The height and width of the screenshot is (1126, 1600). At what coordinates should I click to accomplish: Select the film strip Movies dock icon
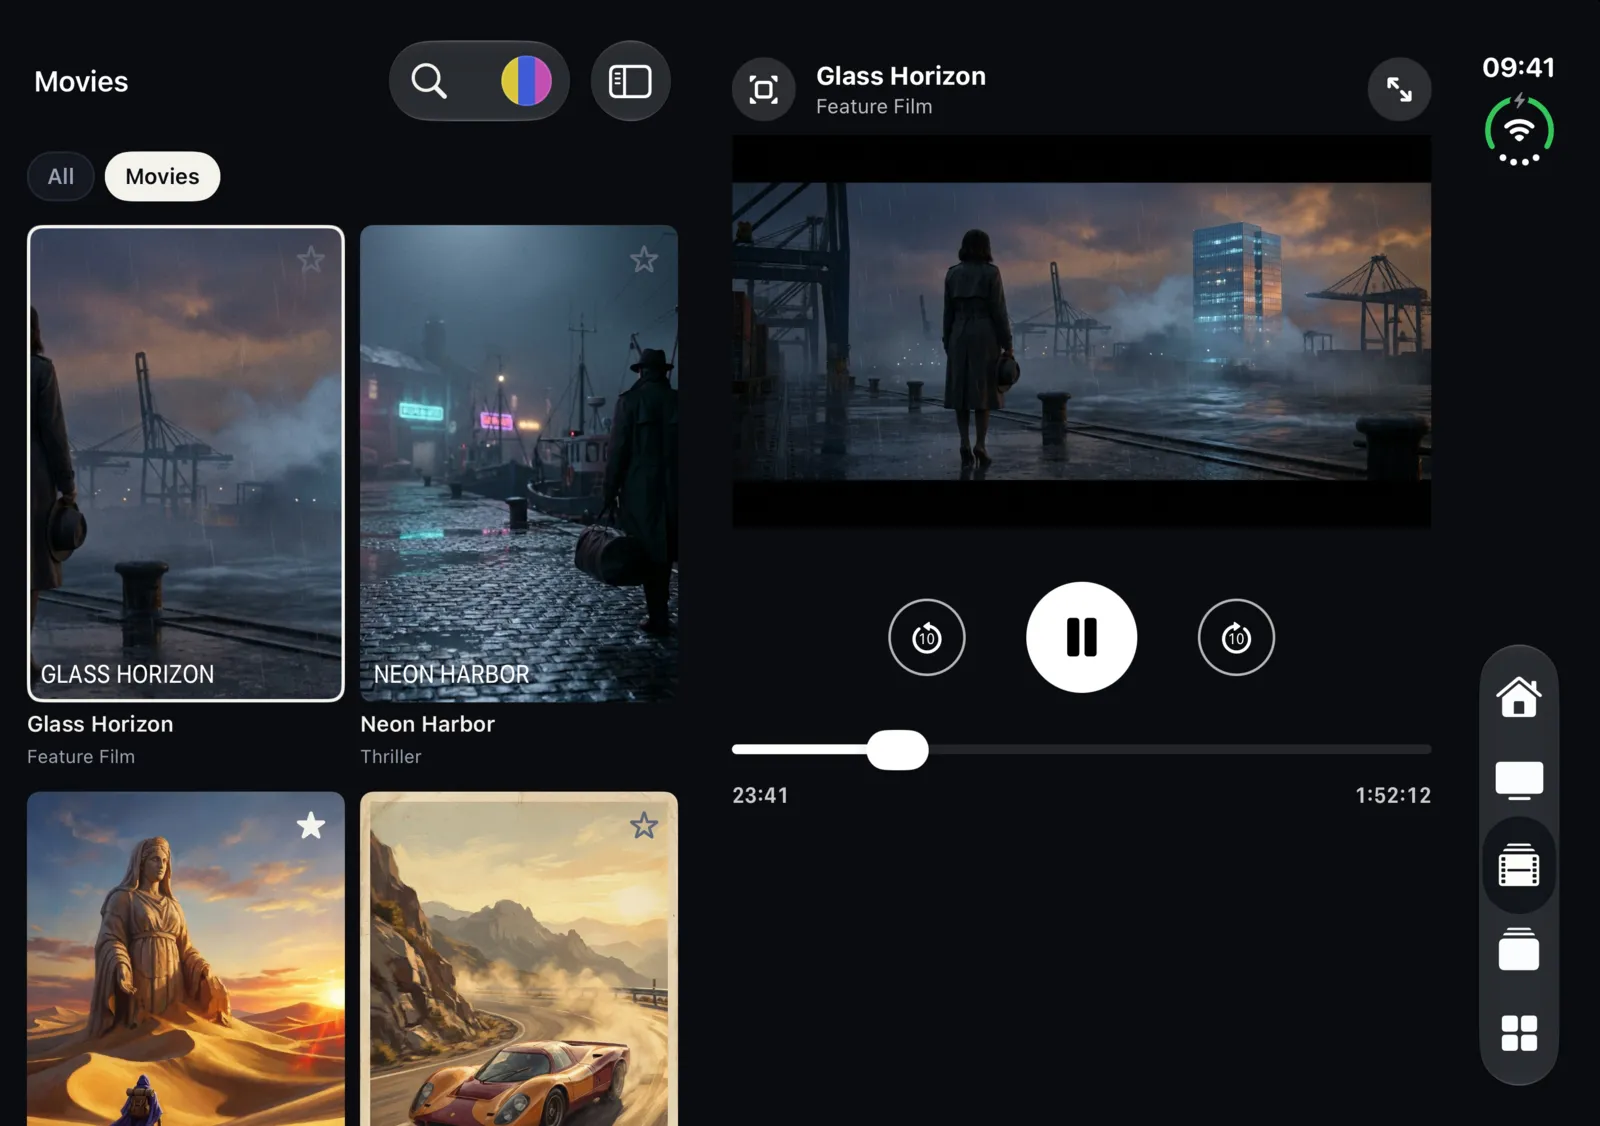point(1519,865)
